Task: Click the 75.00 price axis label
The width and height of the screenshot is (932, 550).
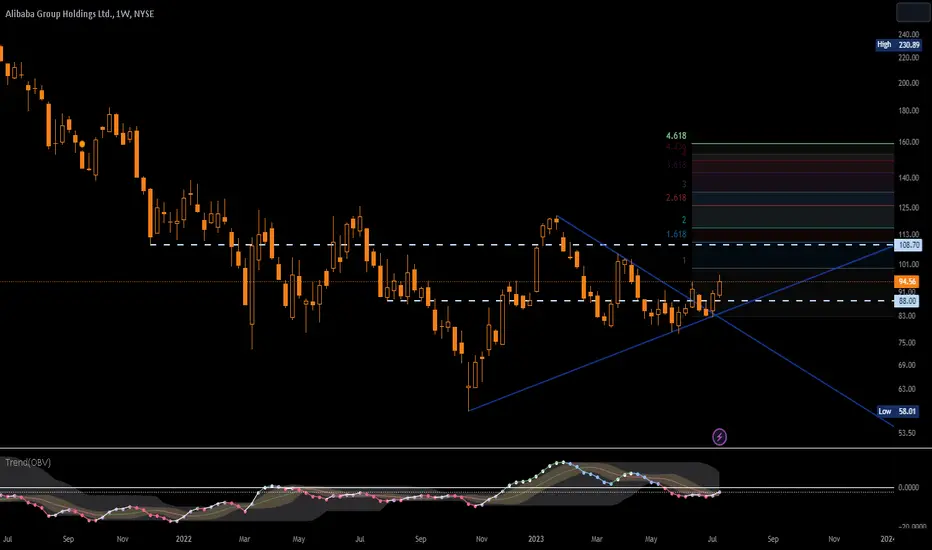Action: pyautogui.click(x=907, y=342)
